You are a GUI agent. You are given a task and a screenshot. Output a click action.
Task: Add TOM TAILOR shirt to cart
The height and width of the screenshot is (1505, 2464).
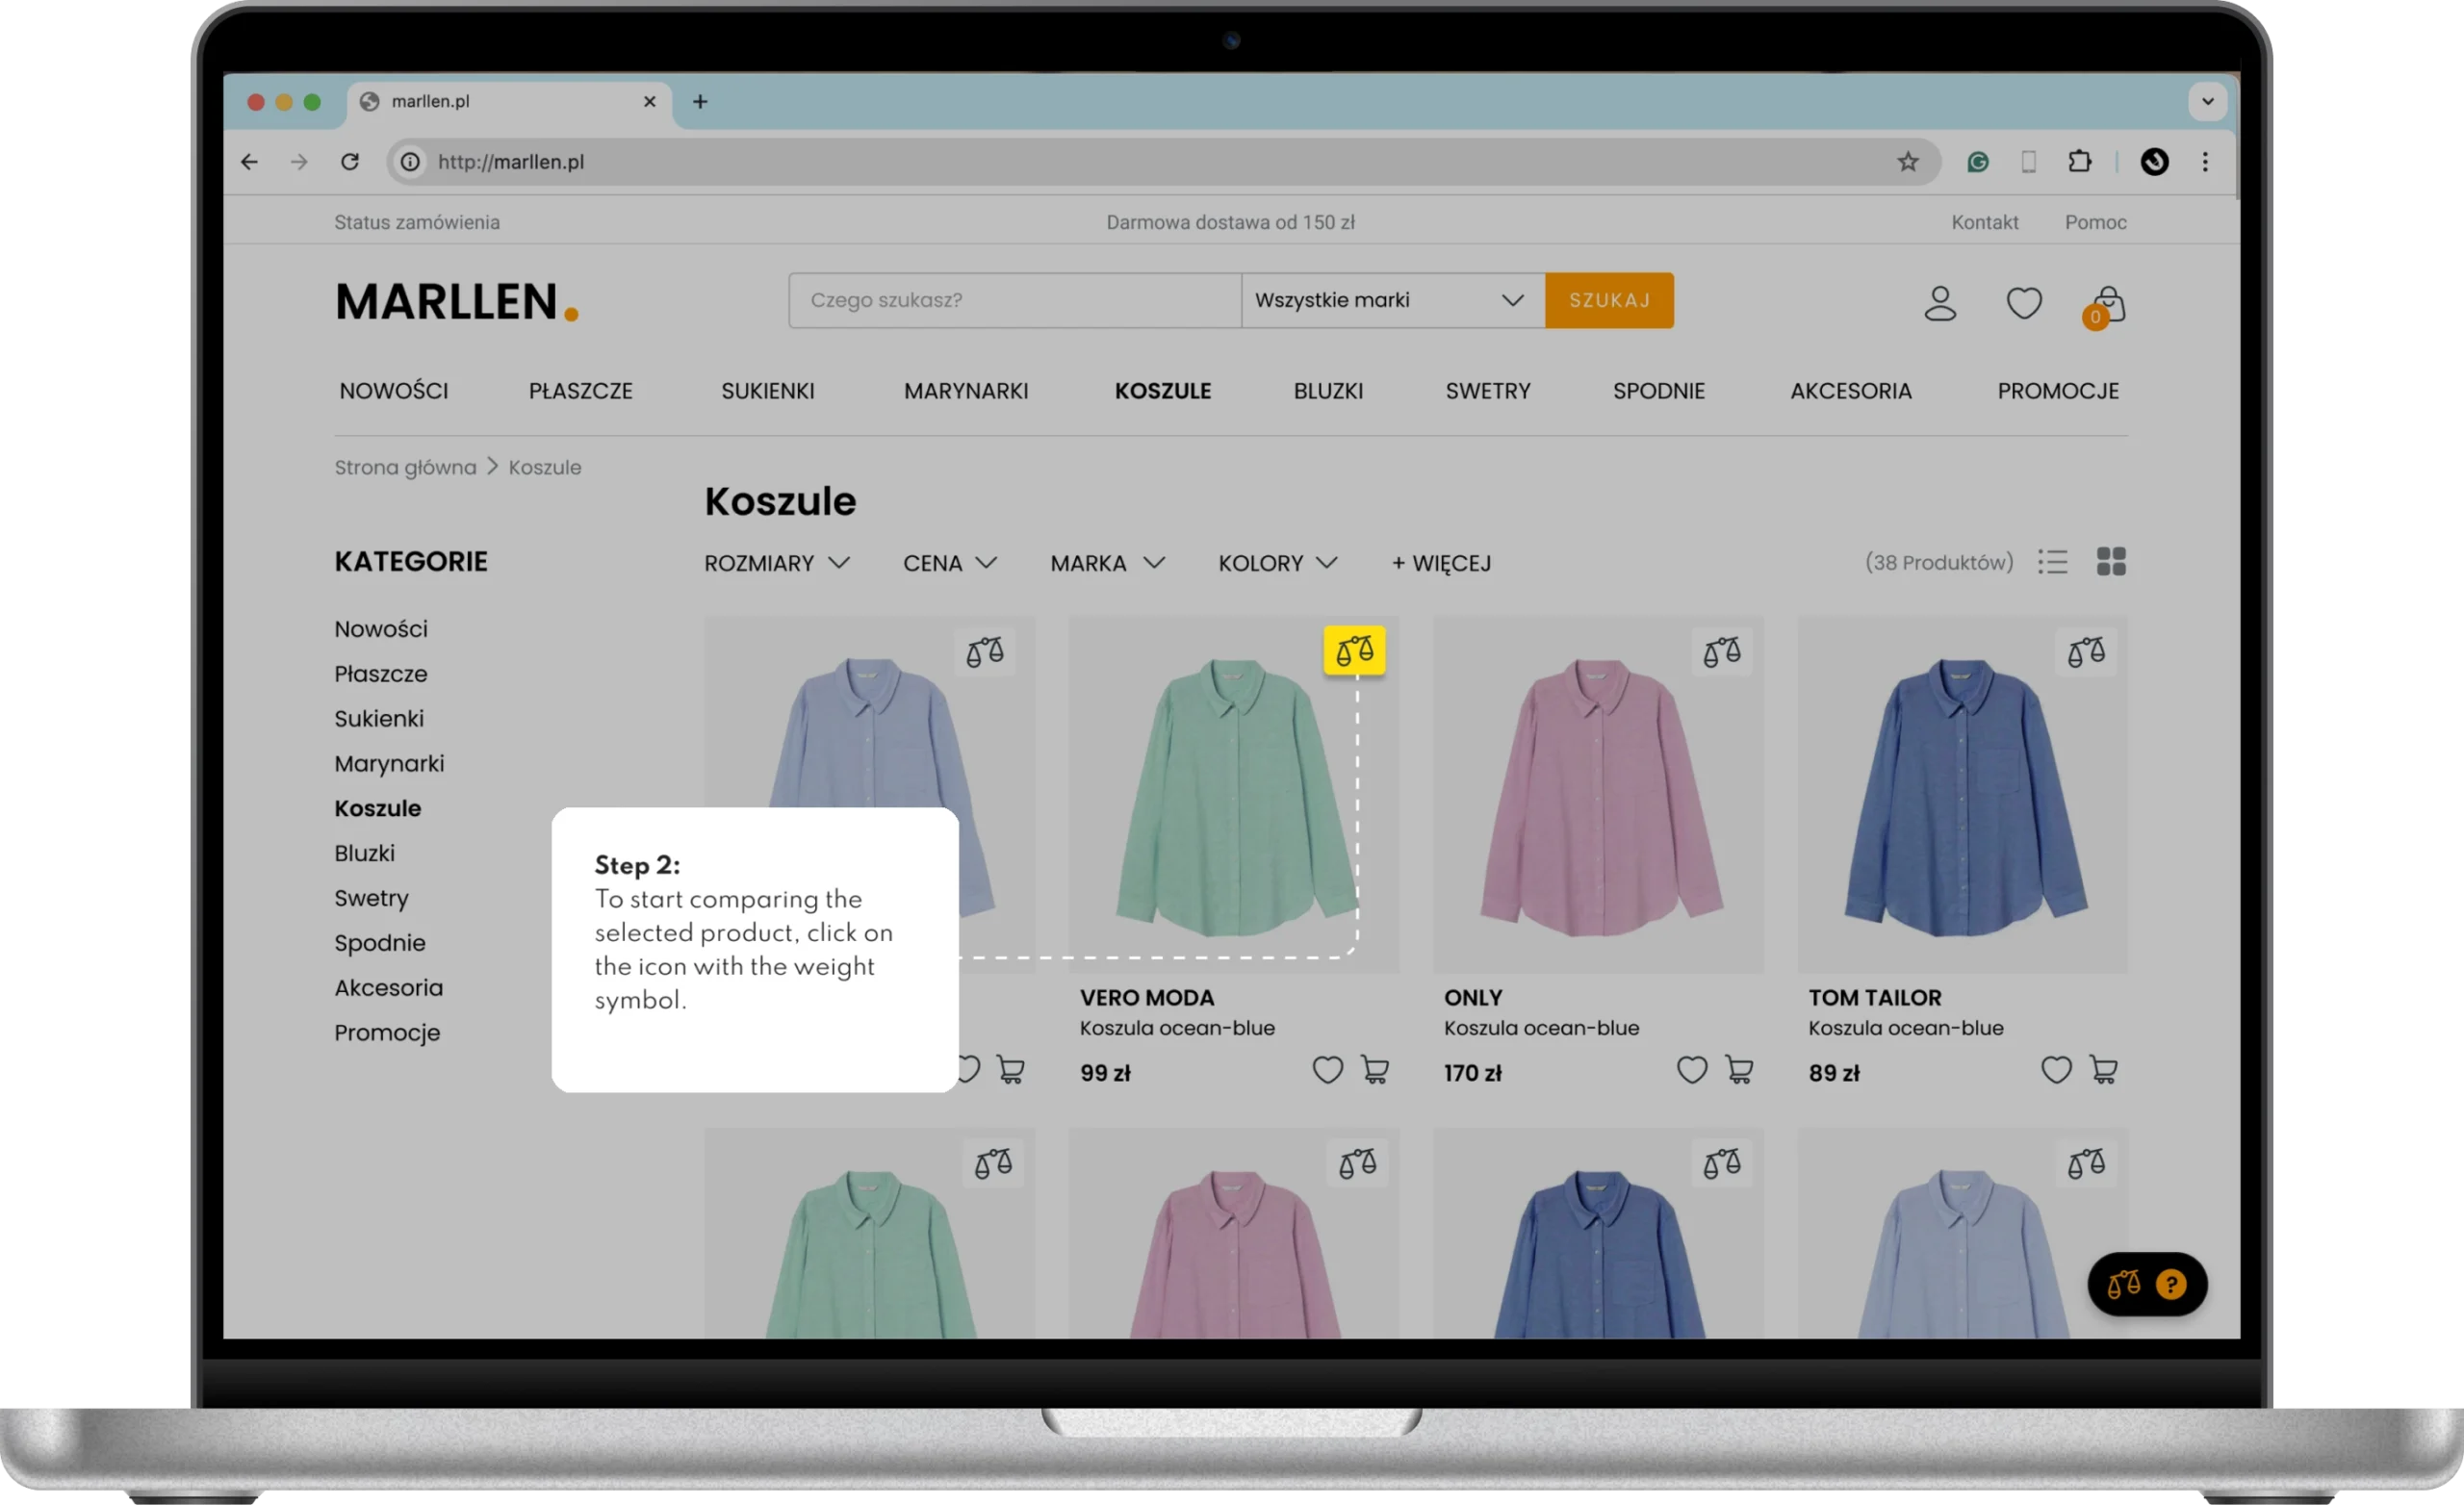pyautogui.click(x=2103, y=1070)
